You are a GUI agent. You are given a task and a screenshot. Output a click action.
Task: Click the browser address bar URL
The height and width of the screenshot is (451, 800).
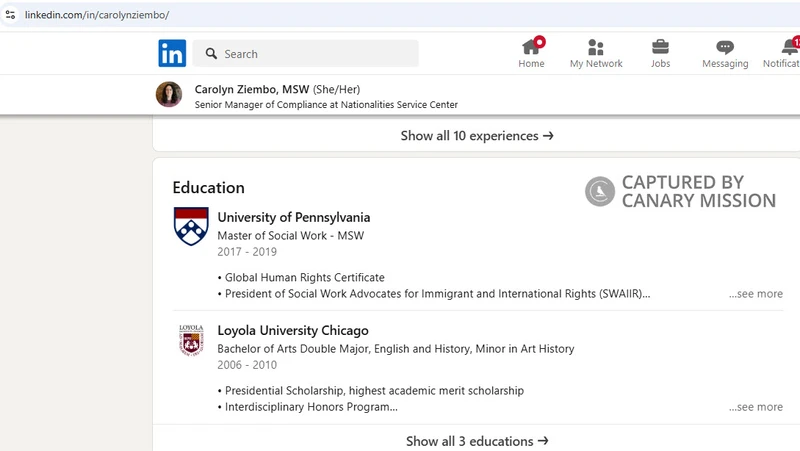pos(96,15)
